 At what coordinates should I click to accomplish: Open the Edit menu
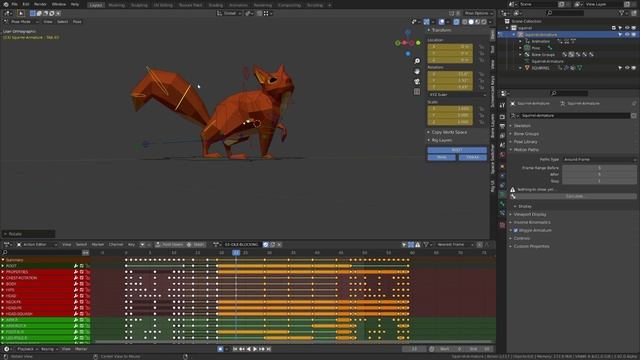pyautogui.click(x=26, y=4)
